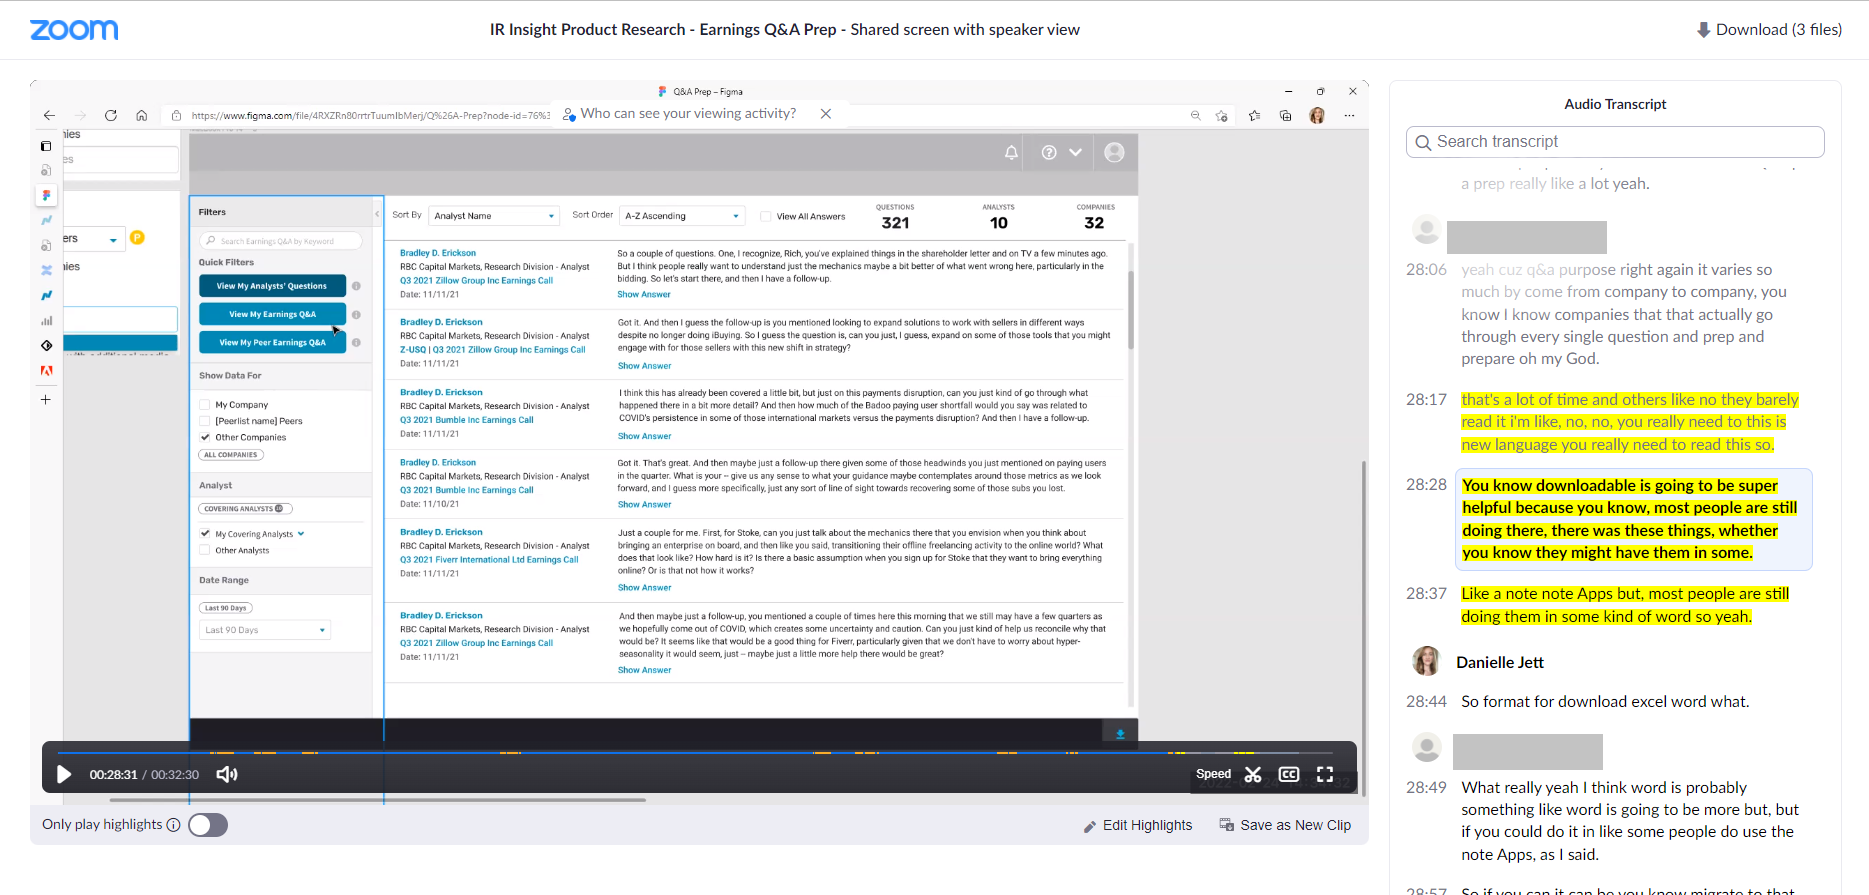Check the My Company checkbox
This screenshot has height=895, width=1869.
point(205,405)
